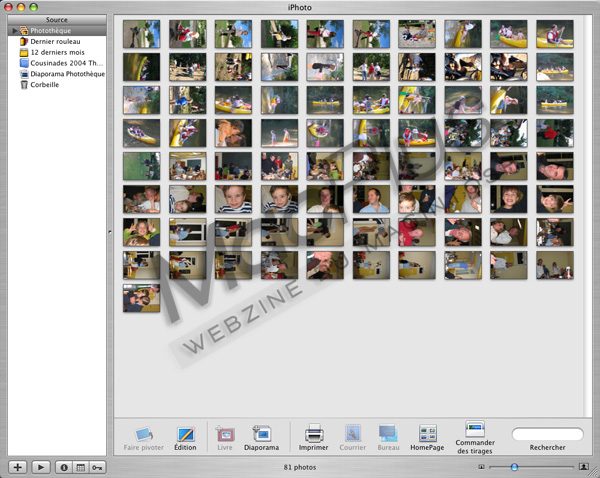
Task: Click the Imprimer printer icon
Action: pyautogui.click(x=314, y=433)
